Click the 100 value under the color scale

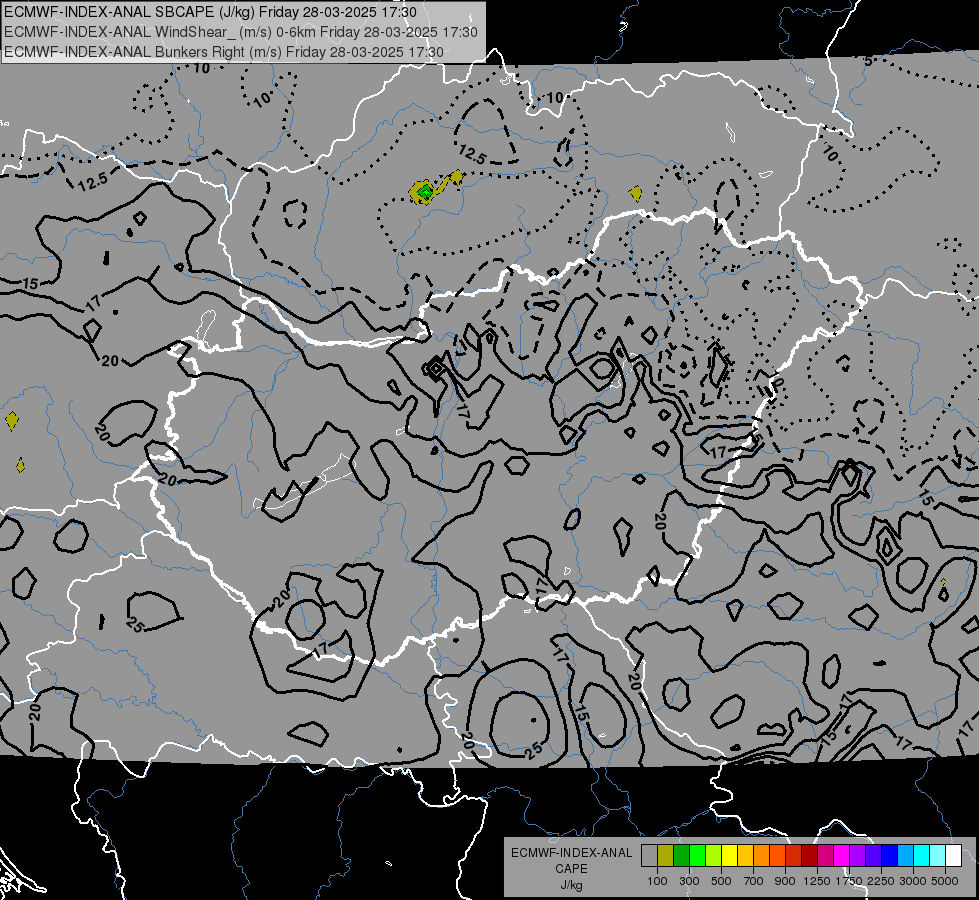pyautogui.click(x=657, y=881)
